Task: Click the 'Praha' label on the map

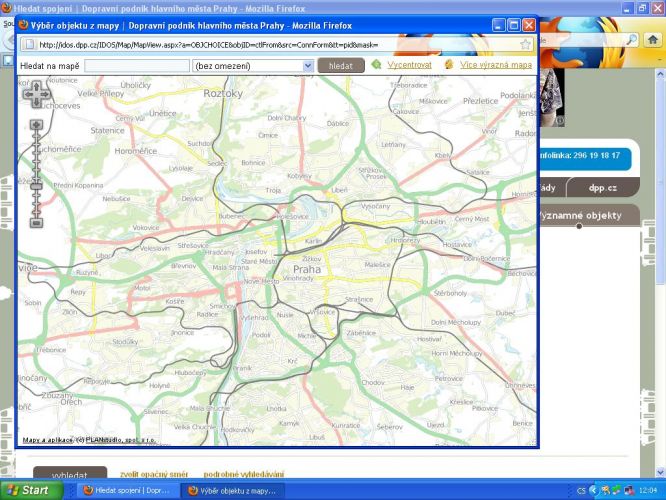Action: [x=307, y=269]
